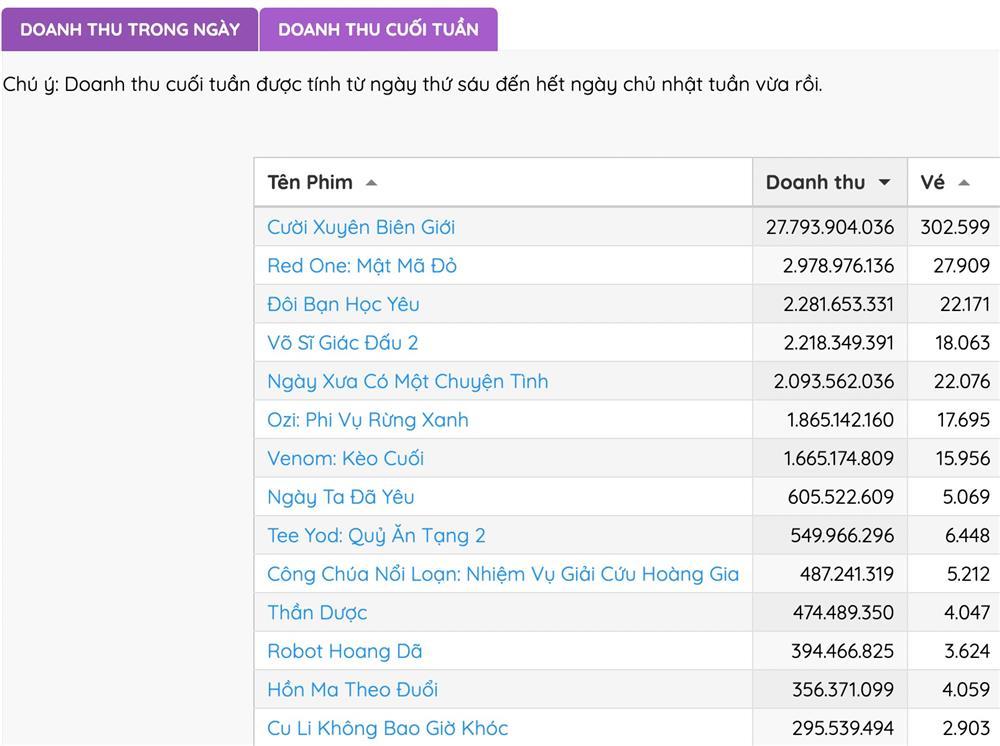Viewport: 1000px width, 746px height.
Task: Select the film Đôi Bạn Học Yêu
Action: (x=341, y=303)
